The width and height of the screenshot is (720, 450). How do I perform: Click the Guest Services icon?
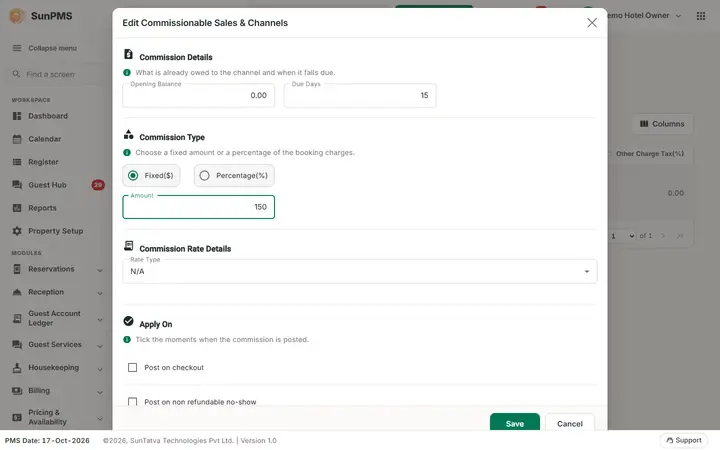pos(17,344)
